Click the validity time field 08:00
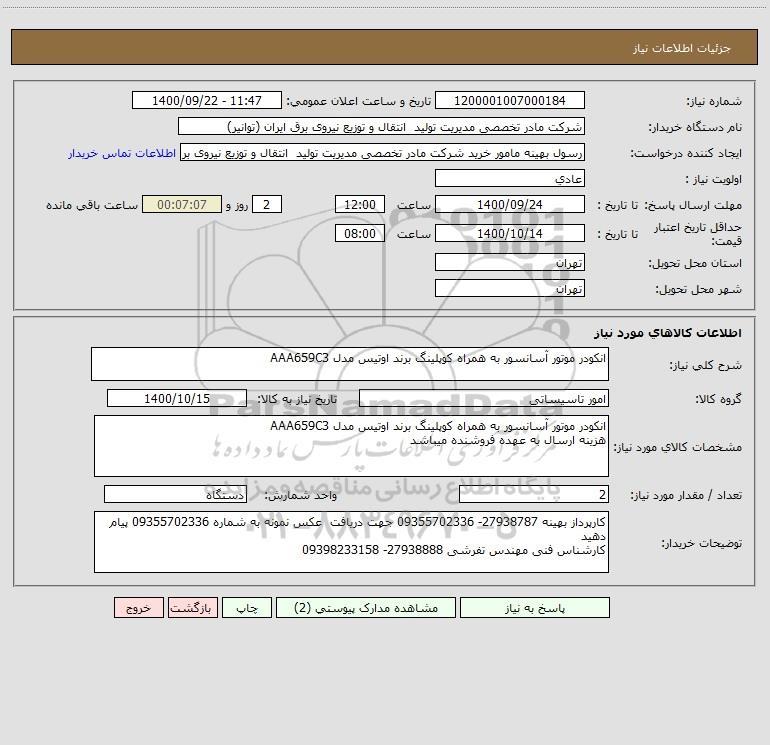Screen dimensions: 770x745 point(359,233)
